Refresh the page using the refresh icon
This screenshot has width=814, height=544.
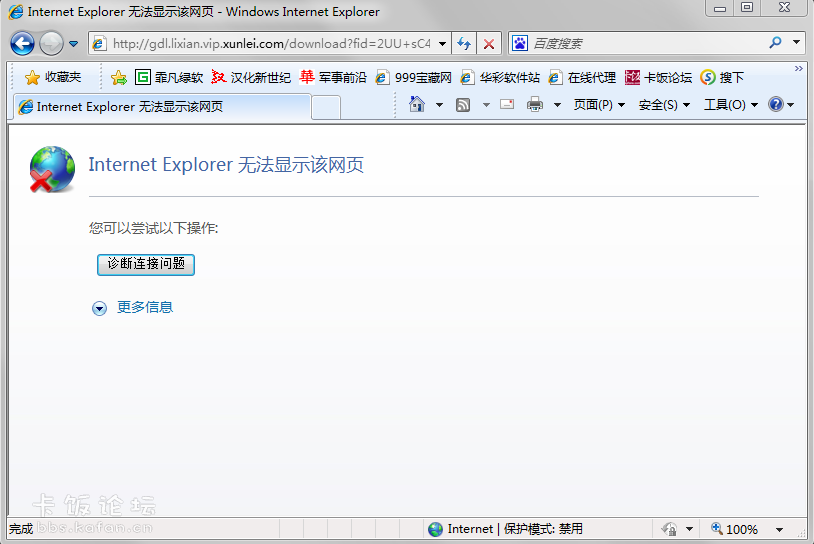click(x=464, y=44)
